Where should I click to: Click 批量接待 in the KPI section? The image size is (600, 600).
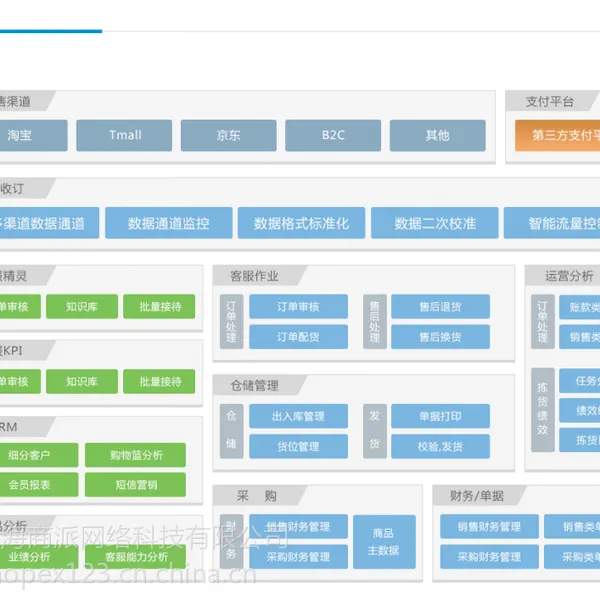(x=159, y=382)
